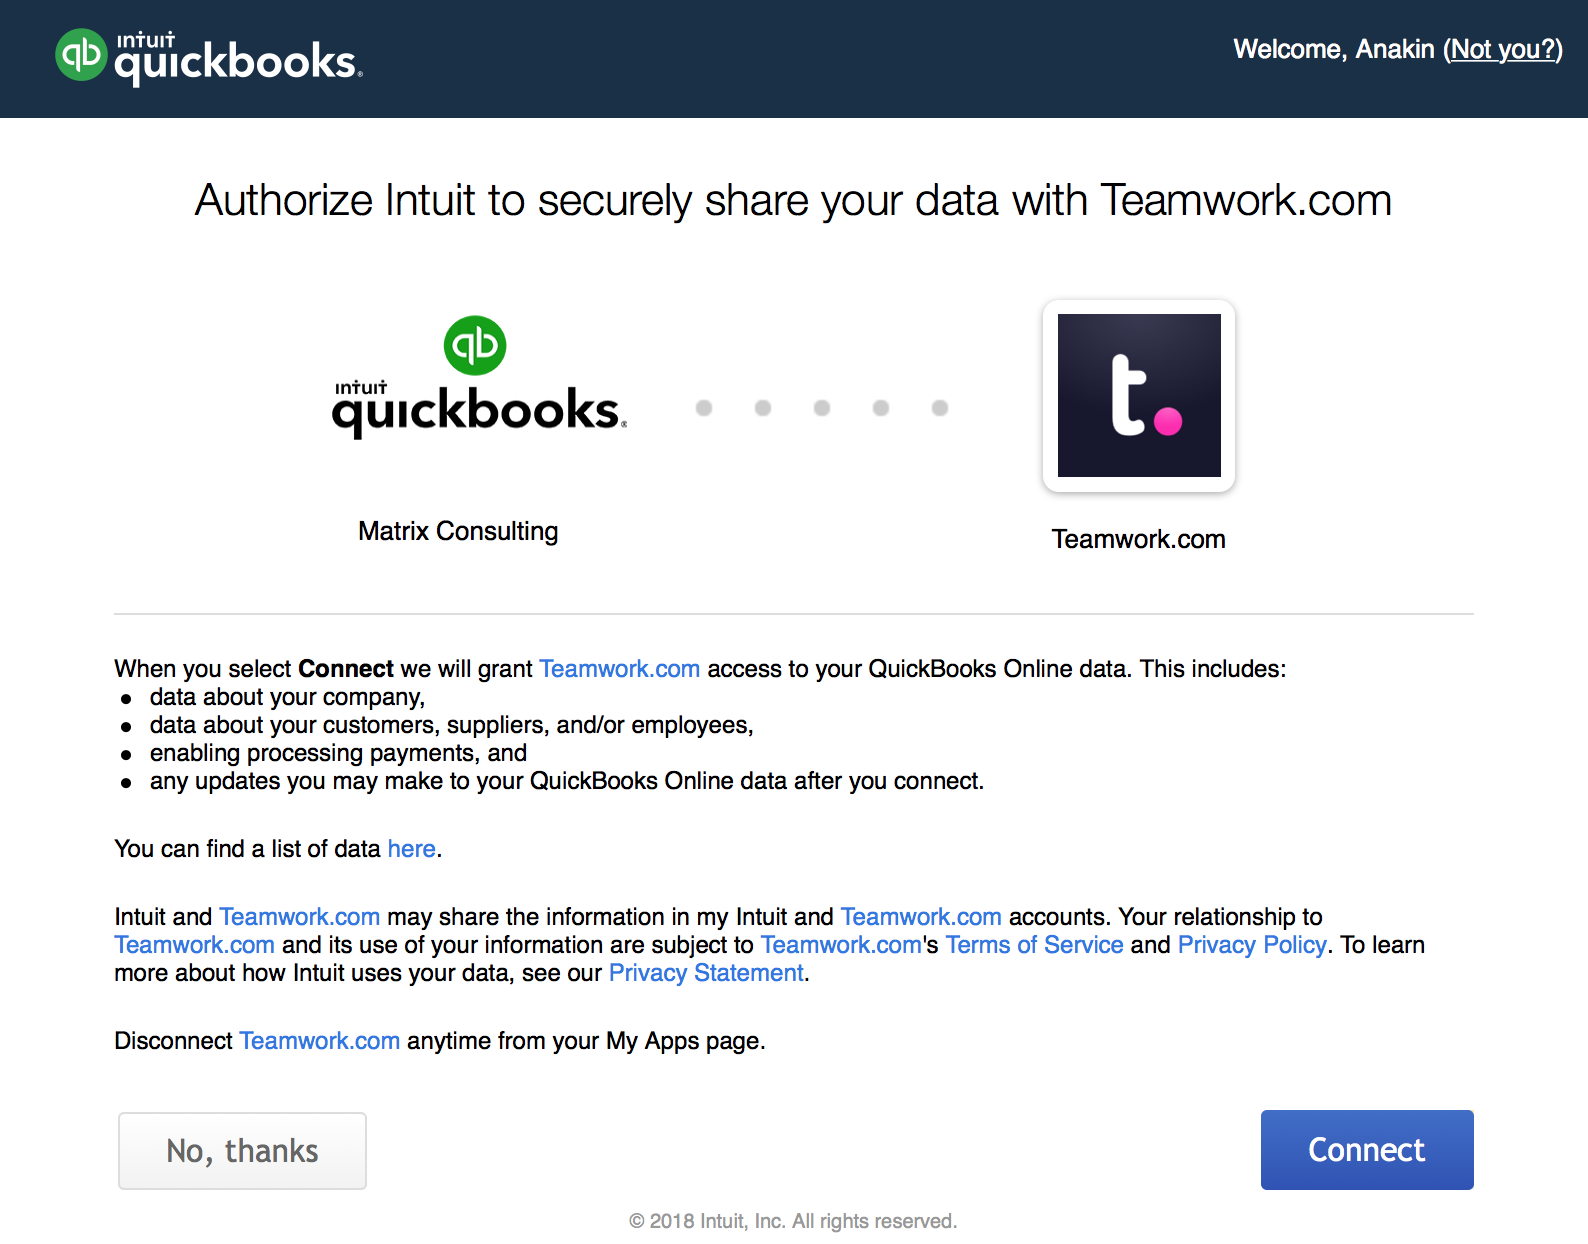Click the first gray connection dot
This screenshot has height=1244, width=1588.
click(704, 408)
